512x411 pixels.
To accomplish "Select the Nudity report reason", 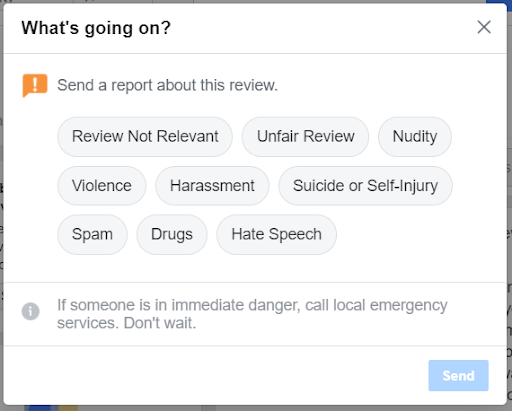I will (x=415, y=136).
